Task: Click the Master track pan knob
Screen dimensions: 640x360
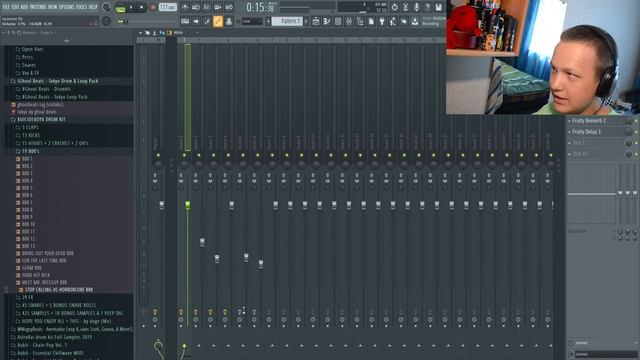Action: tap(158, 164)
